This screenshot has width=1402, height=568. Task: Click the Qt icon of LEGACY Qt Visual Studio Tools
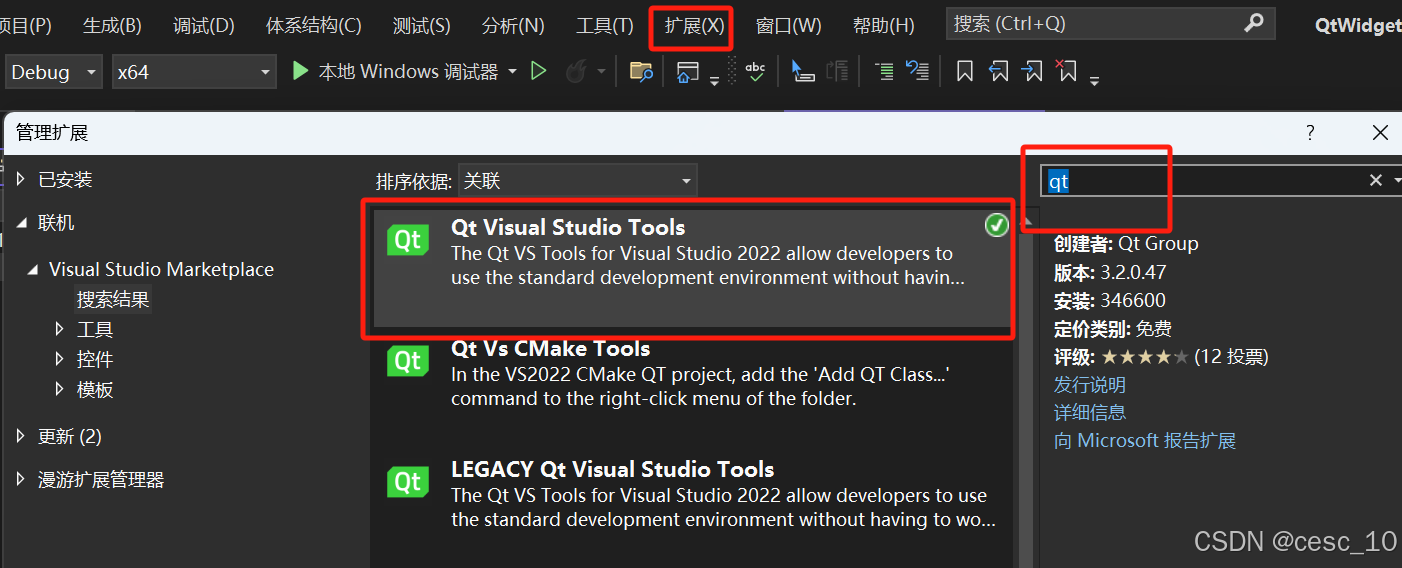point(407,482)
